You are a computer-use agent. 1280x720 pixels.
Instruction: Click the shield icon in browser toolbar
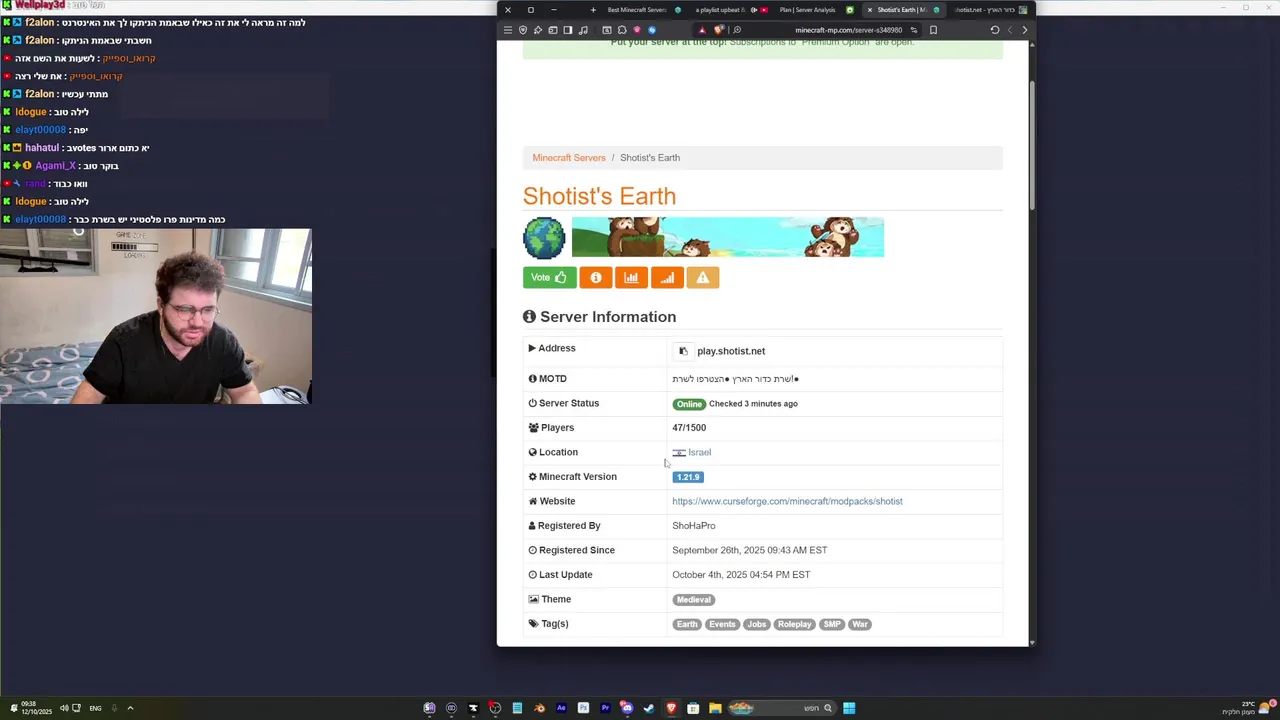click(x=523, y=30)
